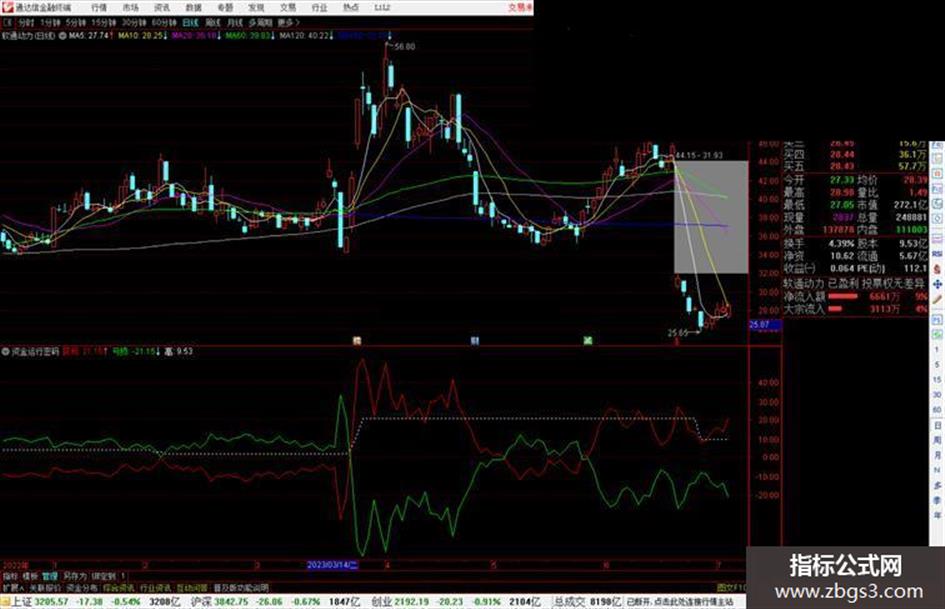
Task: Click the orange info marker below the candlesticks
Action: click(x=357, y=341)
